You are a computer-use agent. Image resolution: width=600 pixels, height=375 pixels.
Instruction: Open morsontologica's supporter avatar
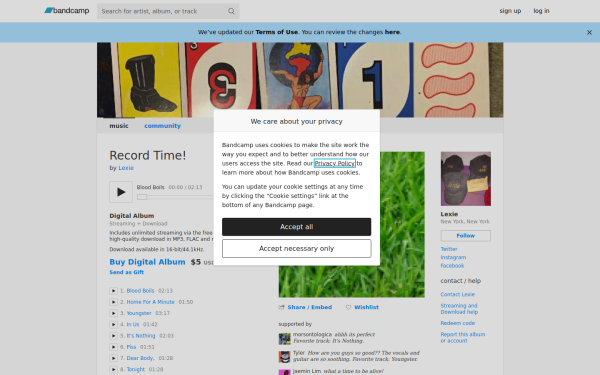coord(284,339)
